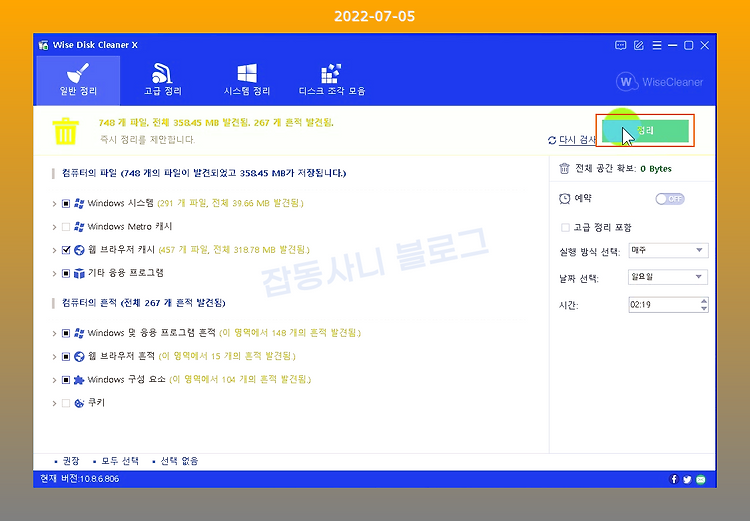750x521 pixels.
Task: Click the WiseCleaner logo
Action: pyautogui.click(x=660, y=82)
